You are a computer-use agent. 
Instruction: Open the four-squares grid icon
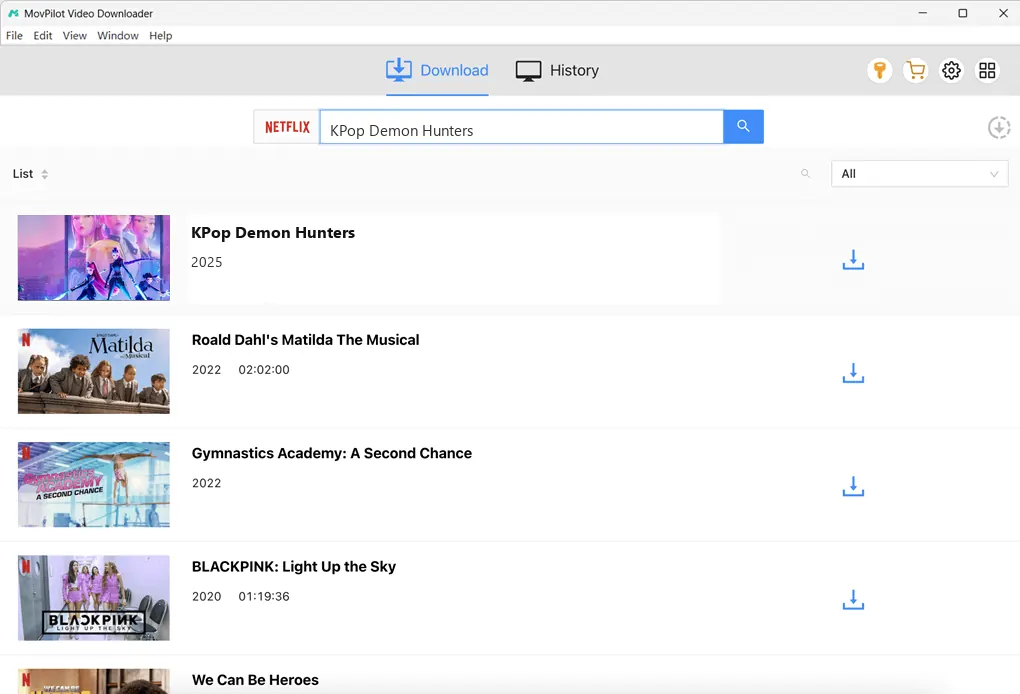point(987,70)
